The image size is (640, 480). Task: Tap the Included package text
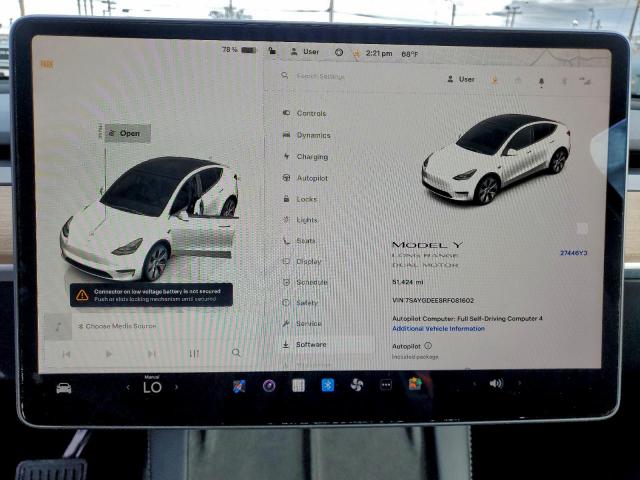pos(415,357)
